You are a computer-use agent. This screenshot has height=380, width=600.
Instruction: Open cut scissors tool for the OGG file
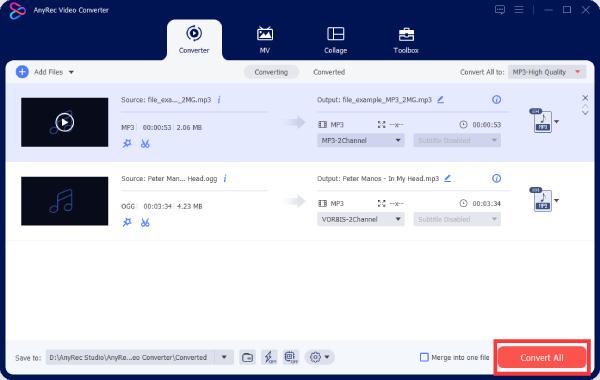point(145,222)
